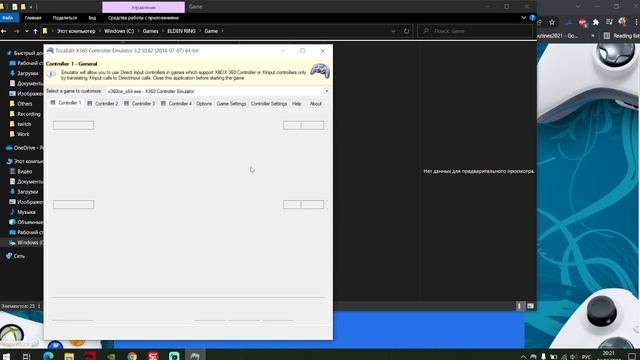Screen dimensions: 640x360
Task: Open the Chrome Reading list
Action: click(621, 36)
